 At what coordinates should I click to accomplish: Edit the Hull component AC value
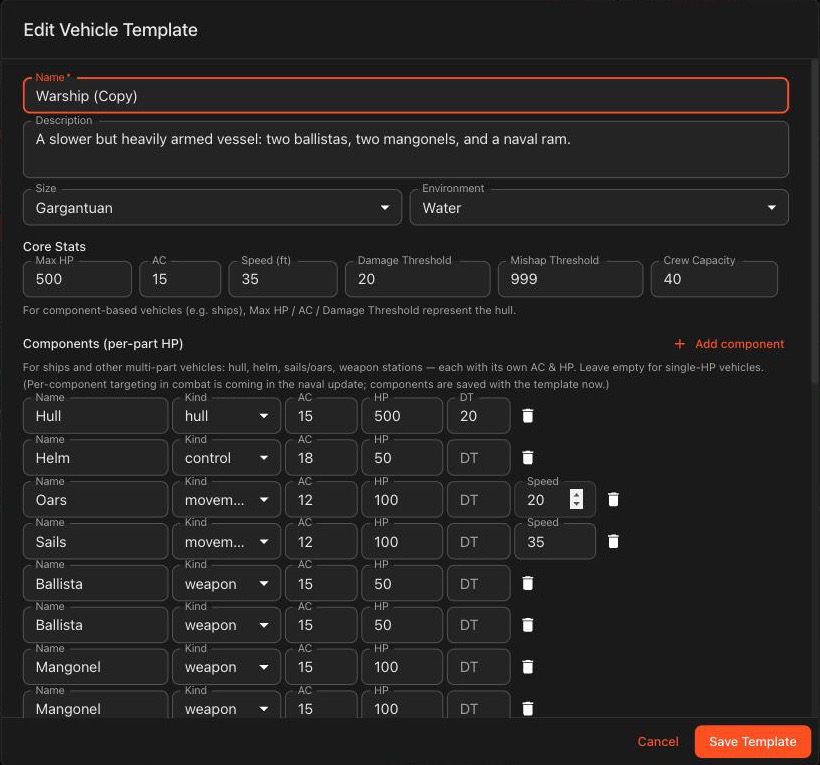click(x=321, y=416)
